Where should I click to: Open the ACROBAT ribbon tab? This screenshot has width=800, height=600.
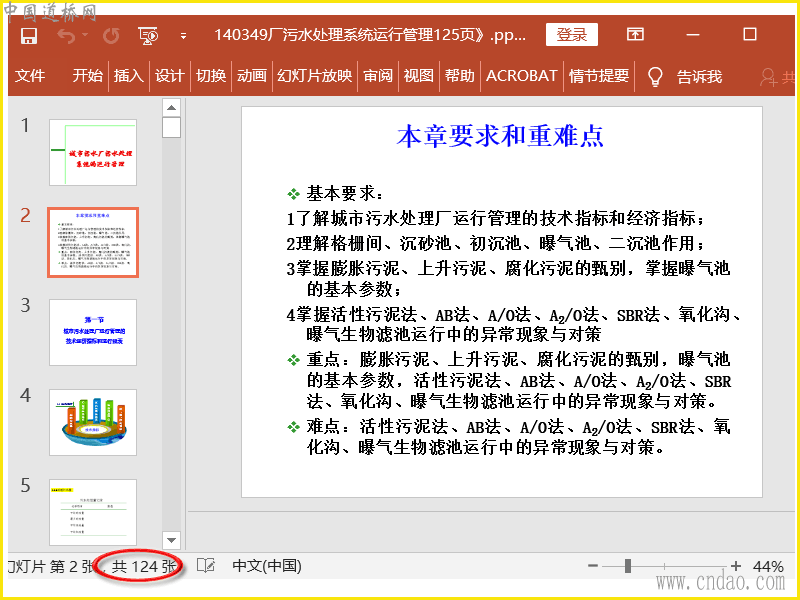(521, 76)
